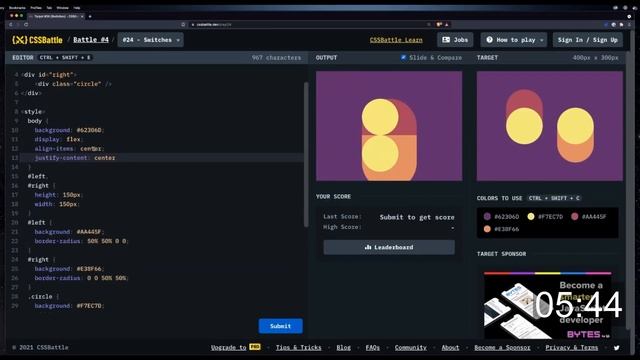Click the 'Submit to get score' text

click(417, 217)
